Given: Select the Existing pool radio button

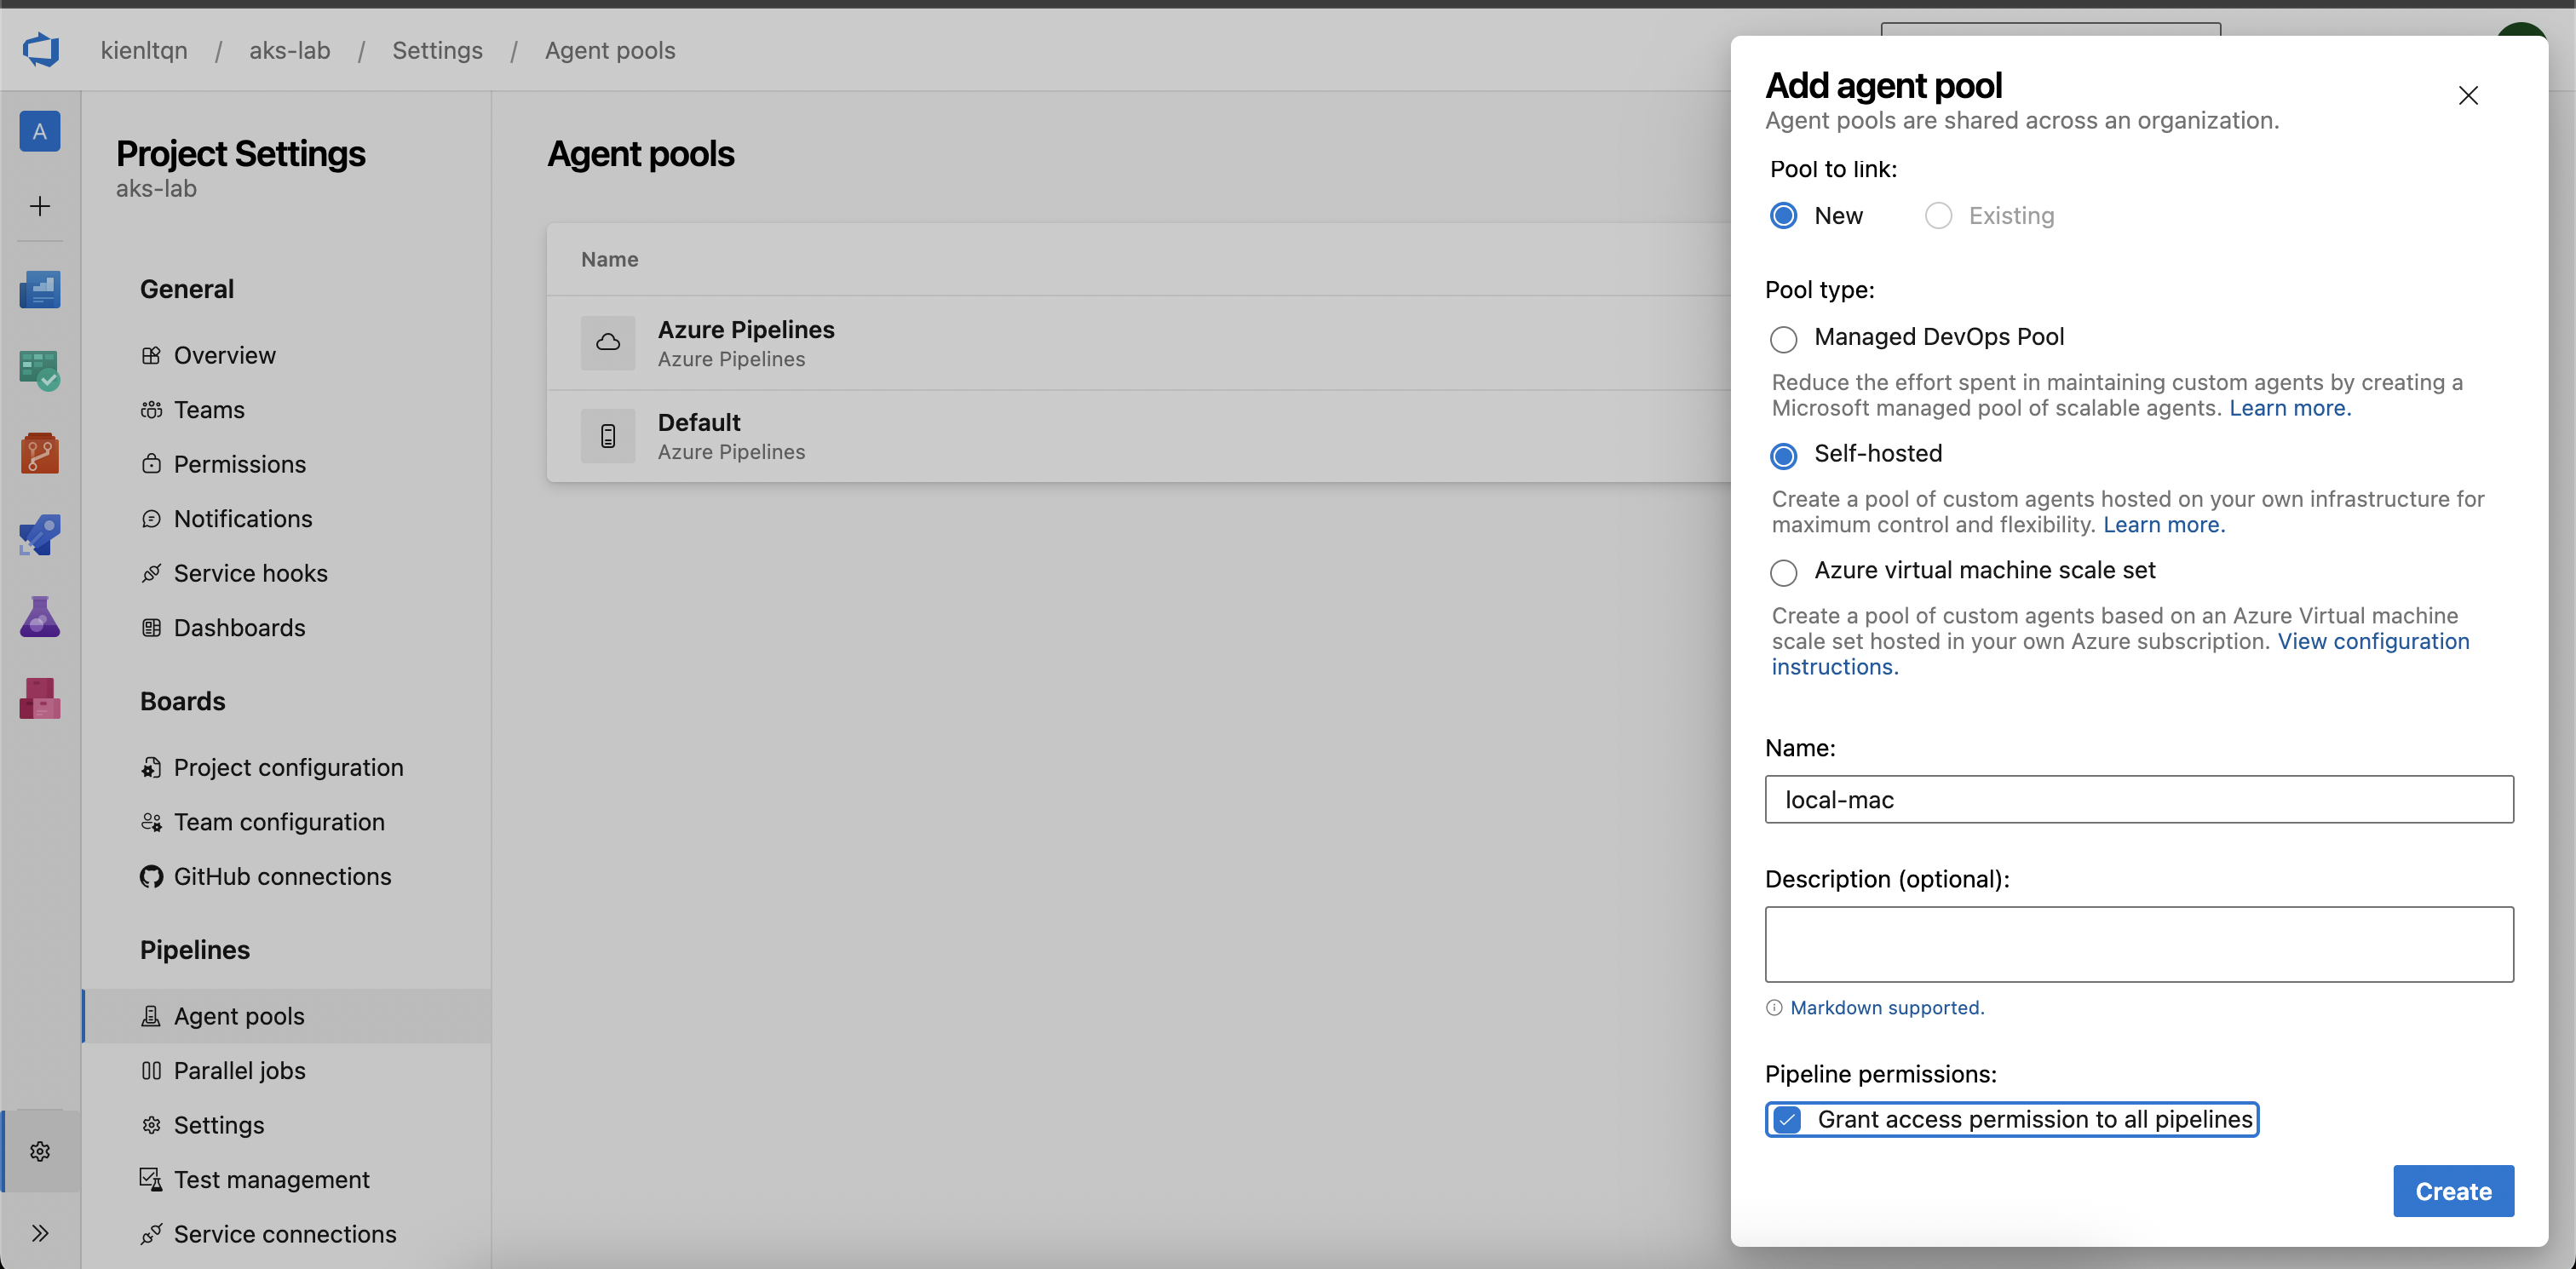Looking at the screenshot, I should (x=1938, y=216).
